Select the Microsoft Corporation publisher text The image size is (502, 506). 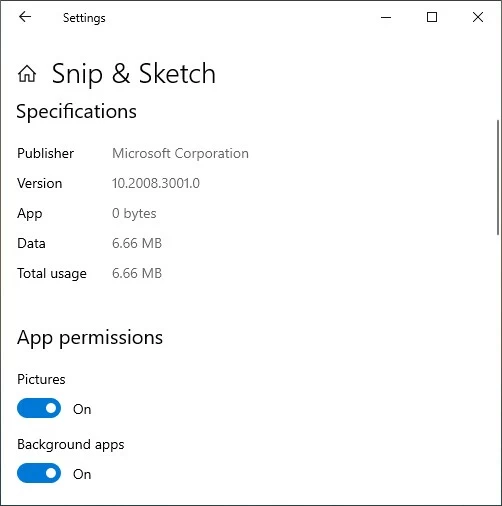[x=180, y=153]
